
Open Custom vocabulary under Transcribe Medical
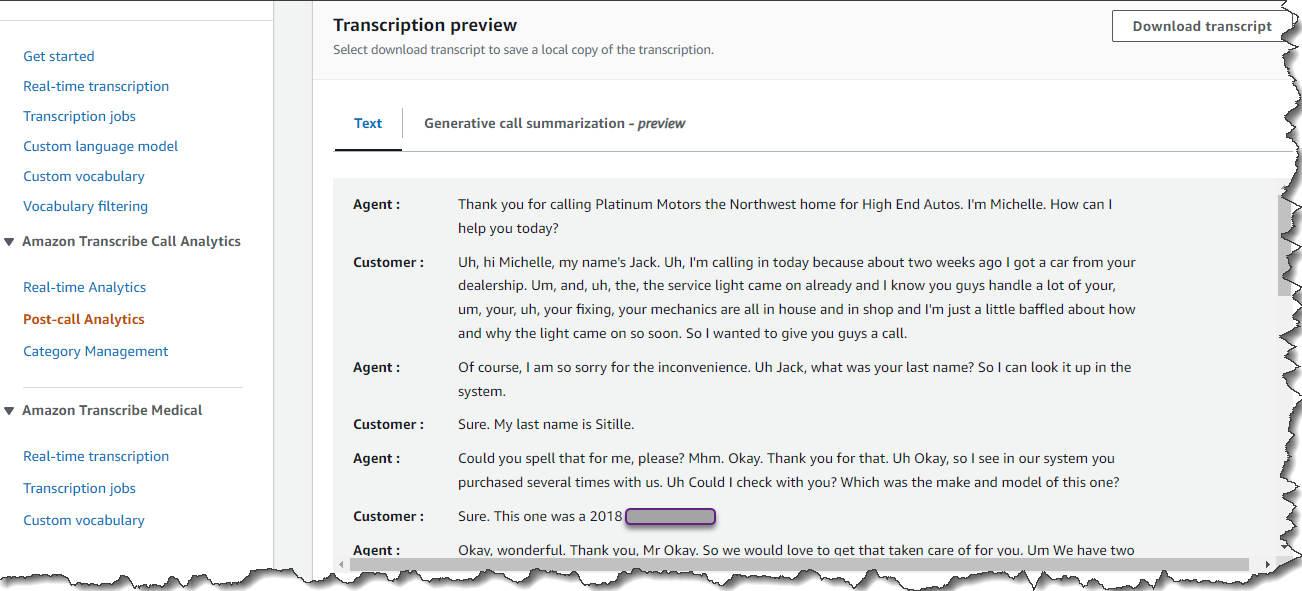click(84, 521)
